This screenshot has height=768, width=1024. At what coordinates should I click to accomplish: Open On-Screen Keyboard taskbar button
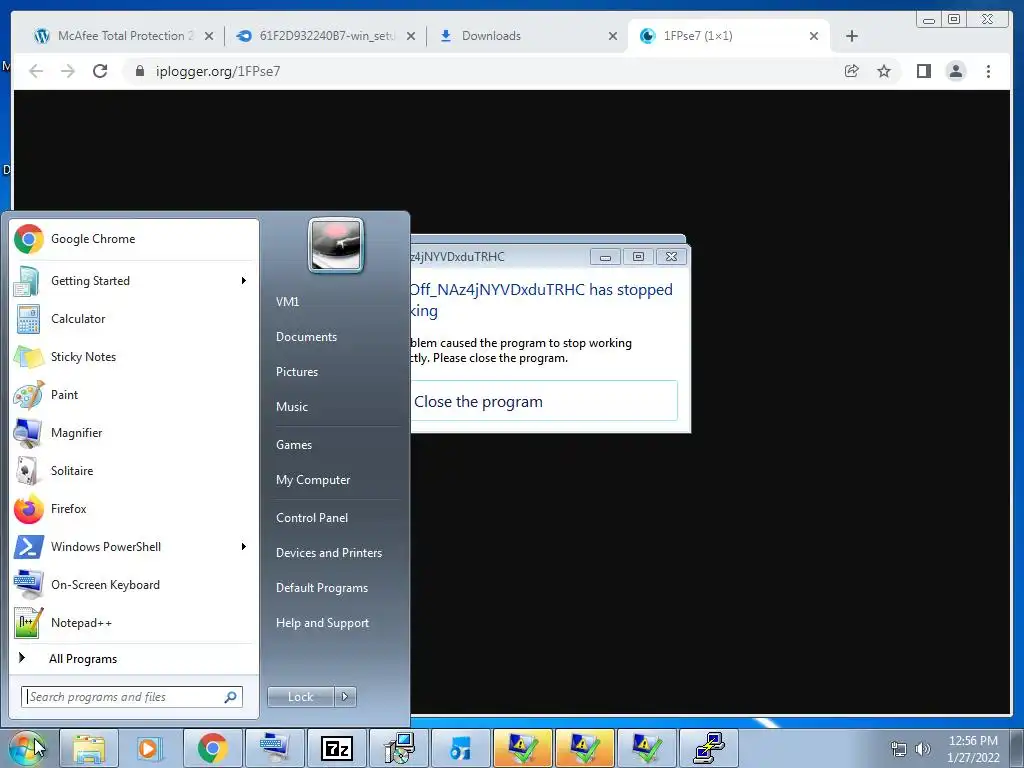click(274, 748)
